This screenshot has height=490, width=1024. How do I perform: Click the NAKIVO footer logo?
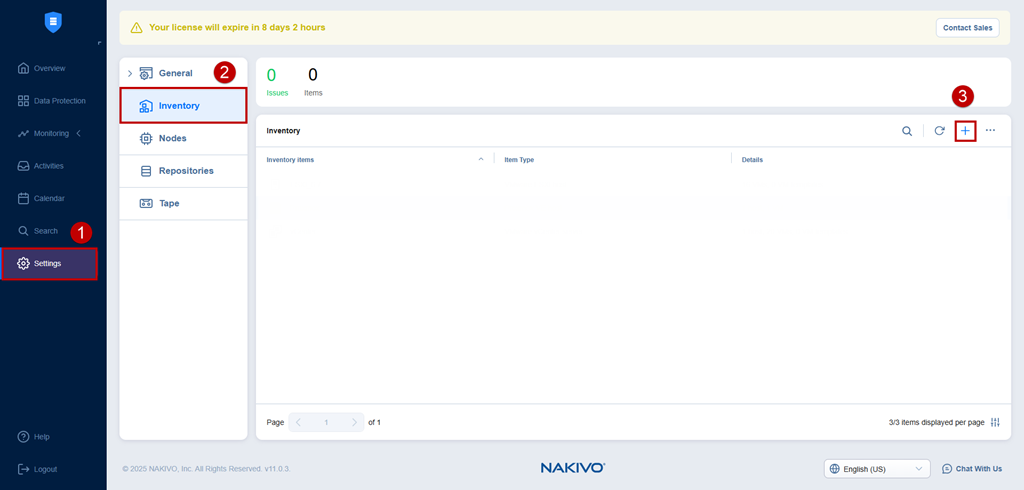click(x=573, y=468)
